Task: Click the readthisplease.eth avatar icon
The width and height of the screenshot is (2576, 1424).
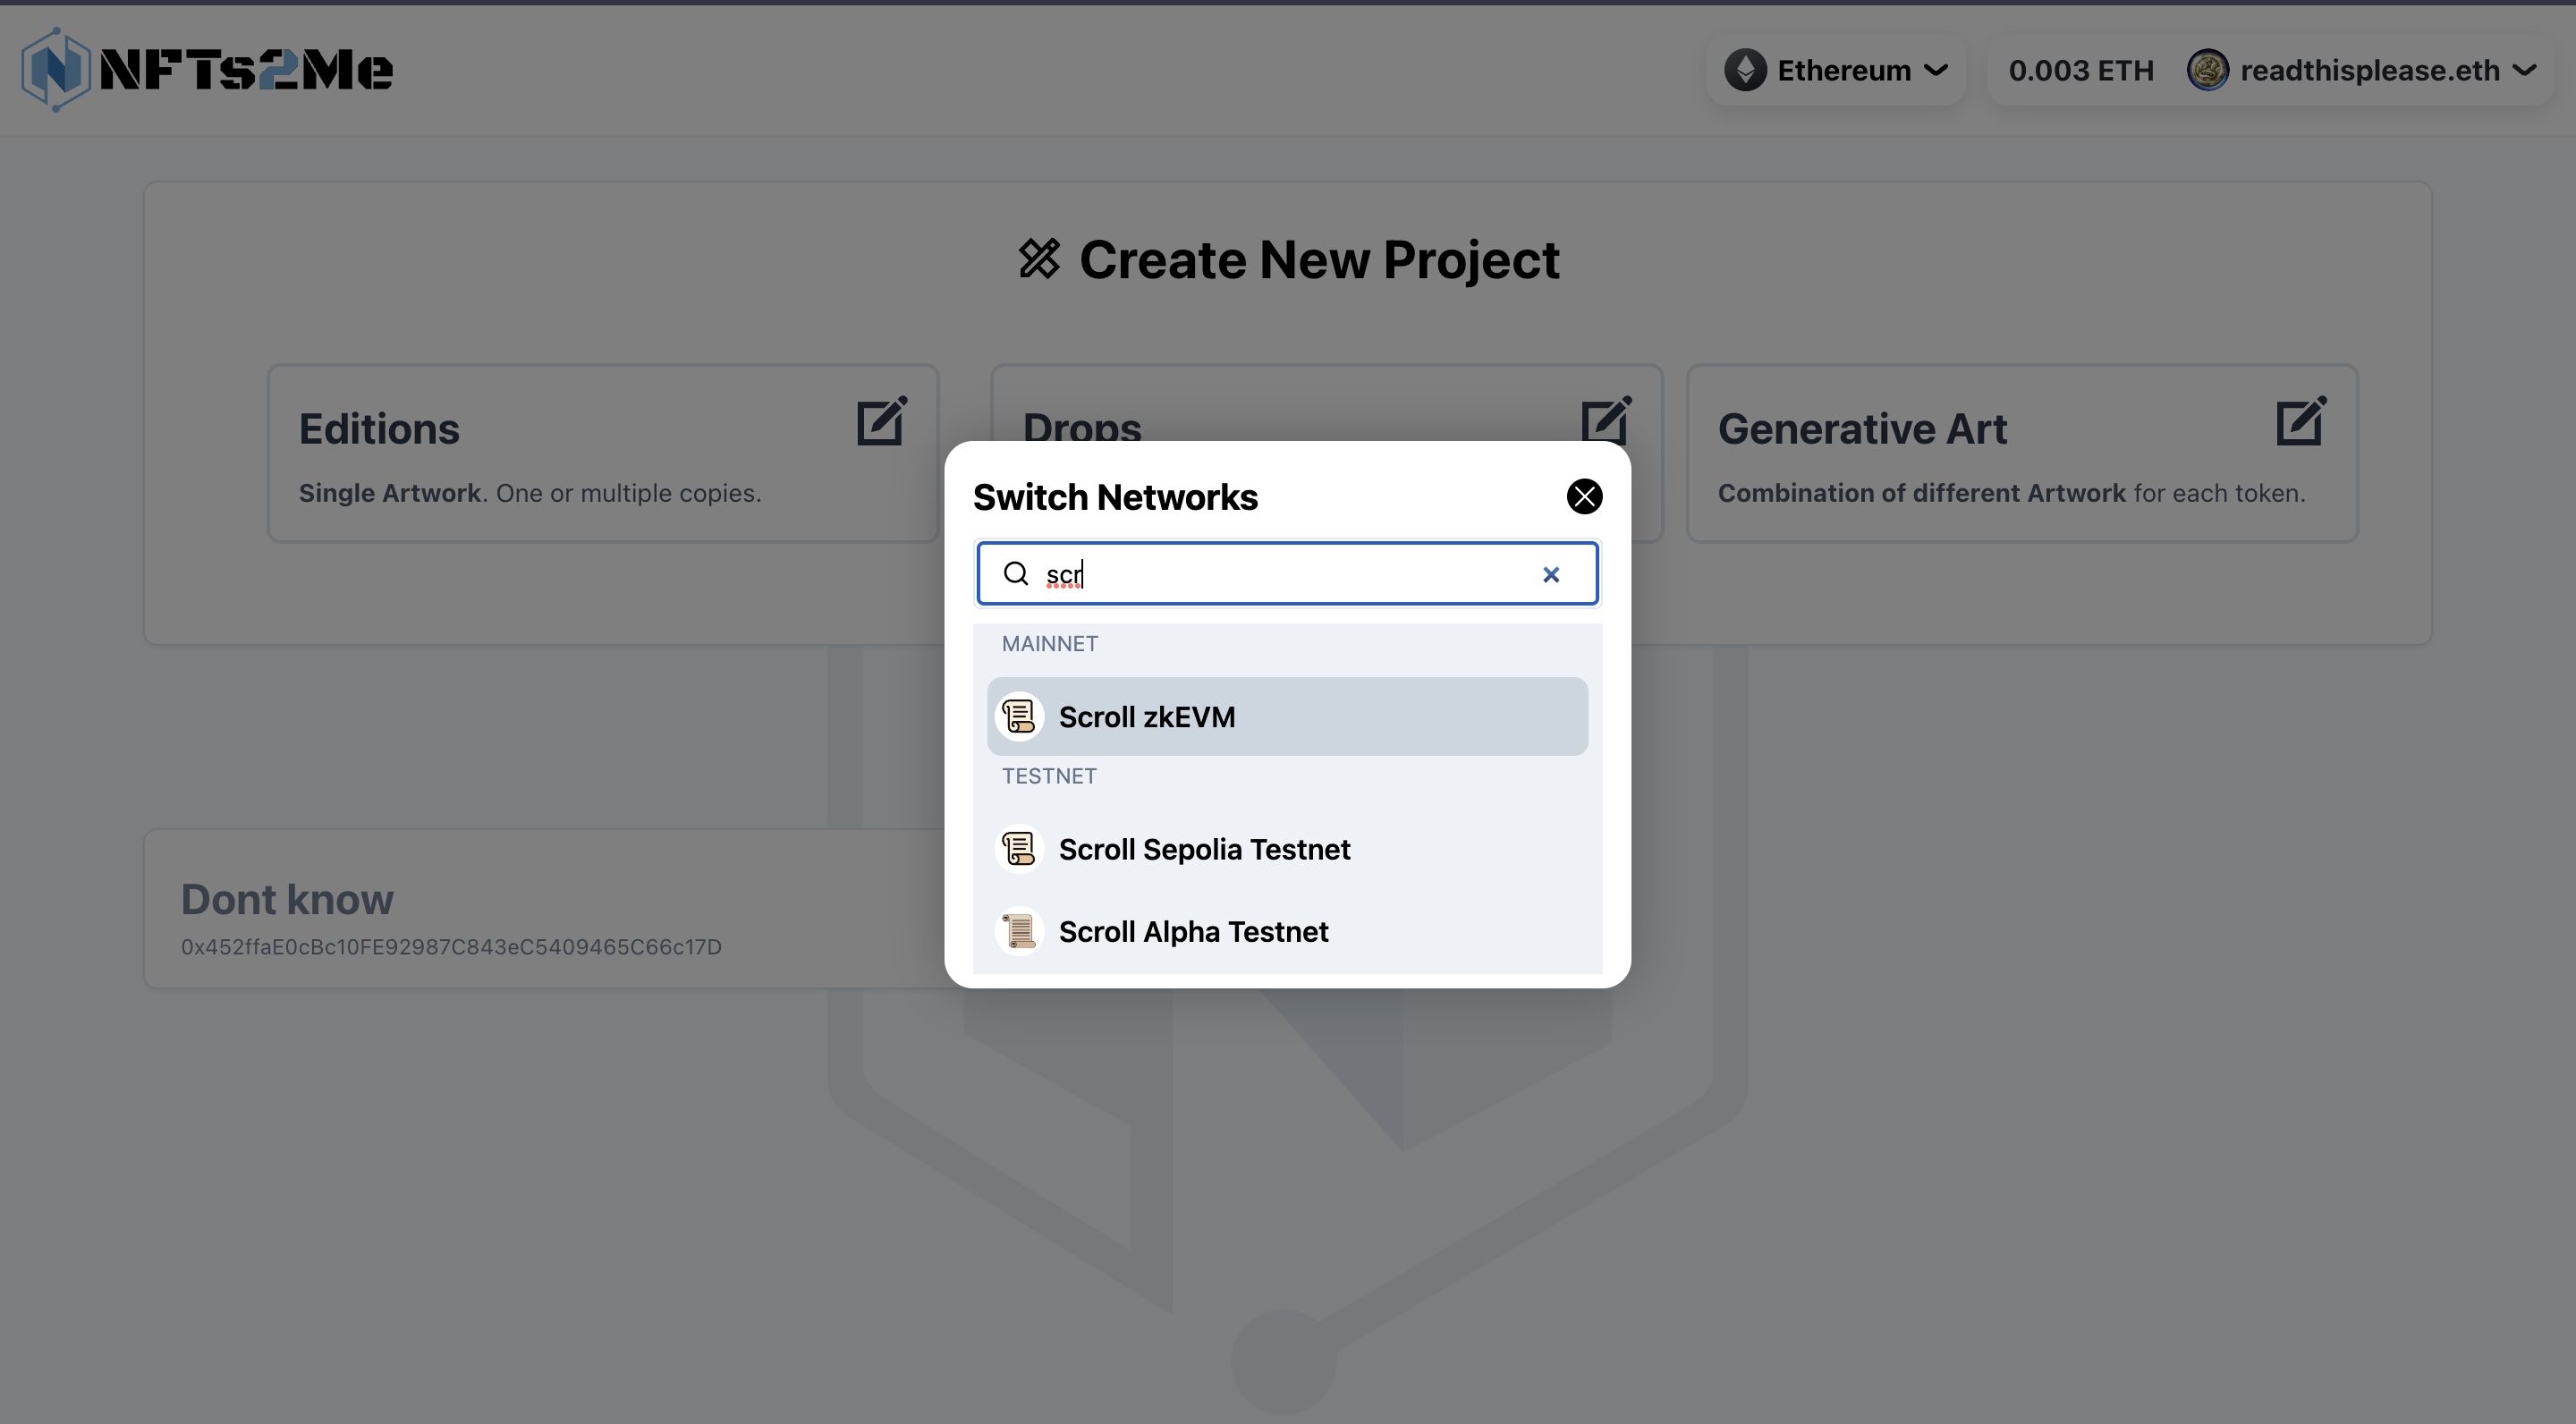Action: [2207, 70]
